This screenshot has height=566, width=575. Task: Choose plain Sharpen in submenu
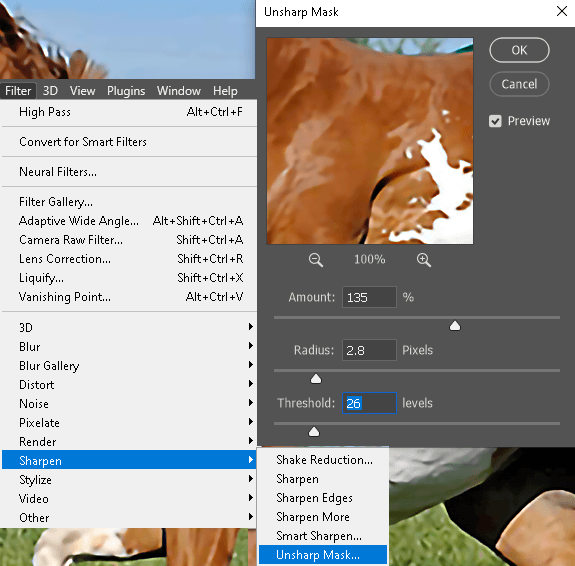pyautogui.click(x=323, y=479)
